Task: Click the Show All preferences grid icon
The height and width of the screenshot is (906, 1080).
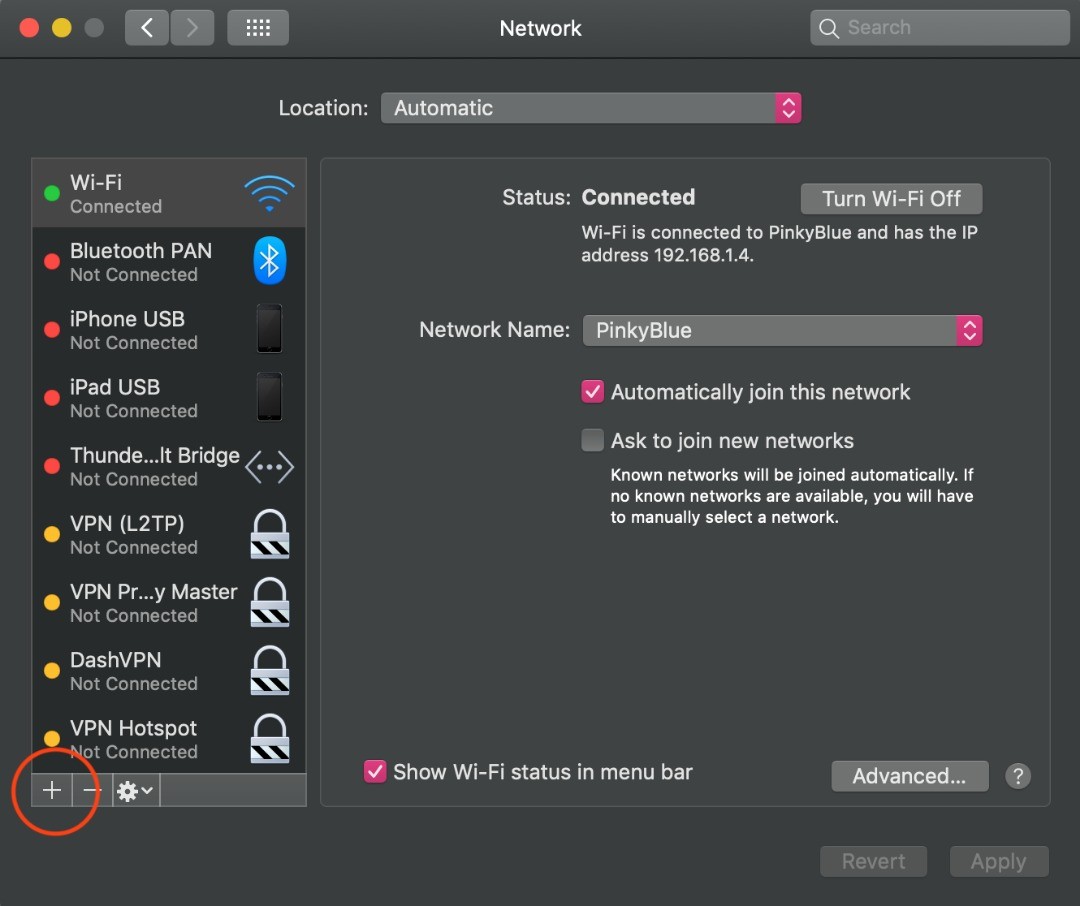Action: click(x=257, y=27)
